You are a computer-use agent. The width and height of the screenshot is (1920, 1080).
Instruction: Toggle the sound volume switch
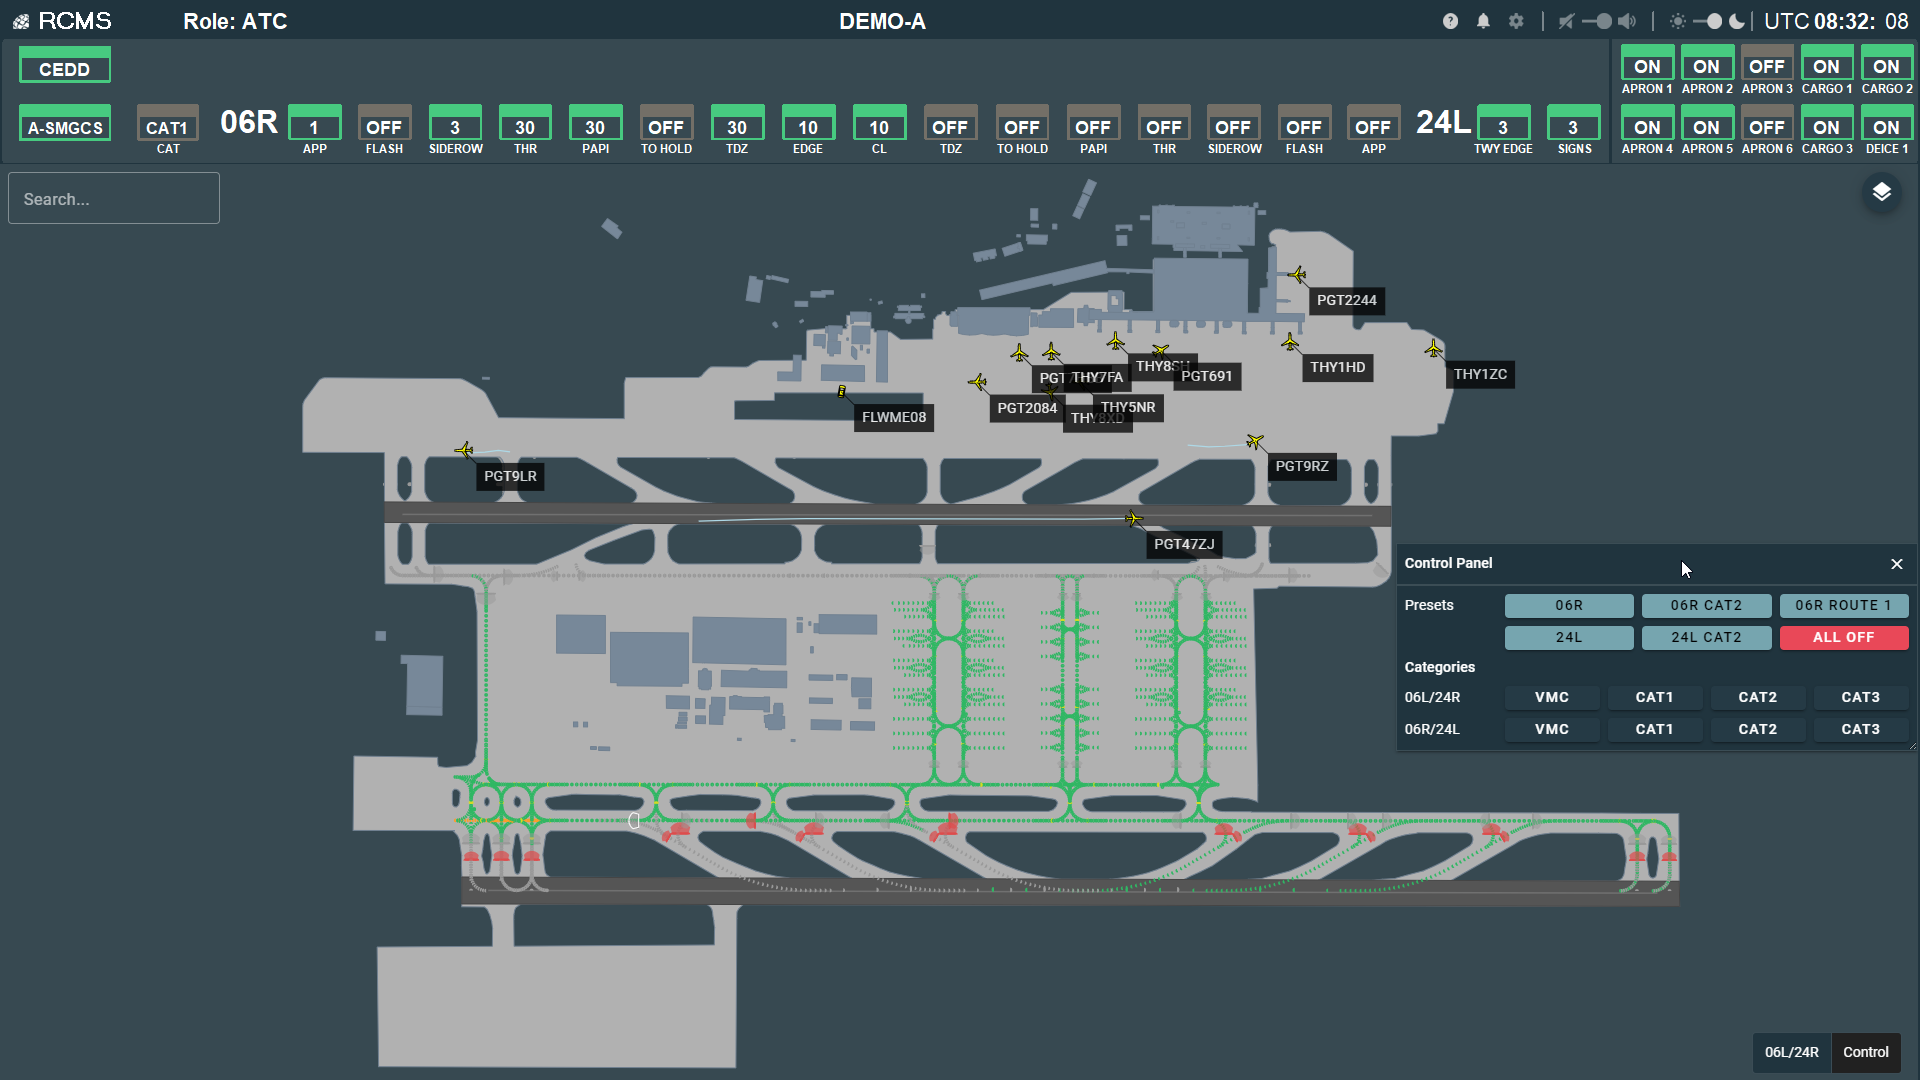tap(1599, 21)
